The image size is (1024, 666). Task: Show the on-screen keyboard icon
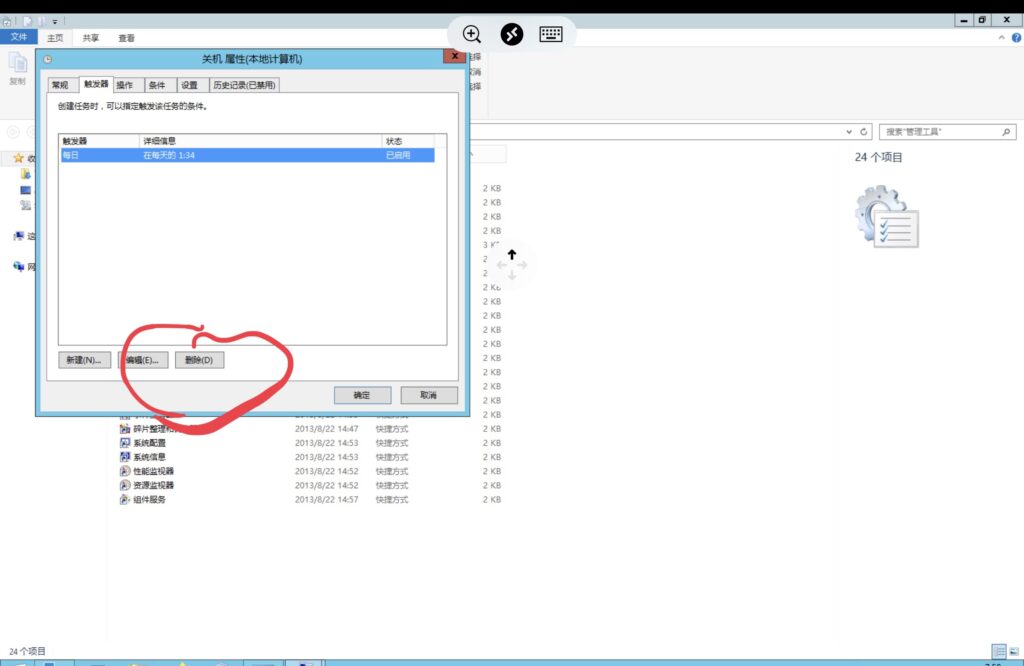(x=551, y=33)
